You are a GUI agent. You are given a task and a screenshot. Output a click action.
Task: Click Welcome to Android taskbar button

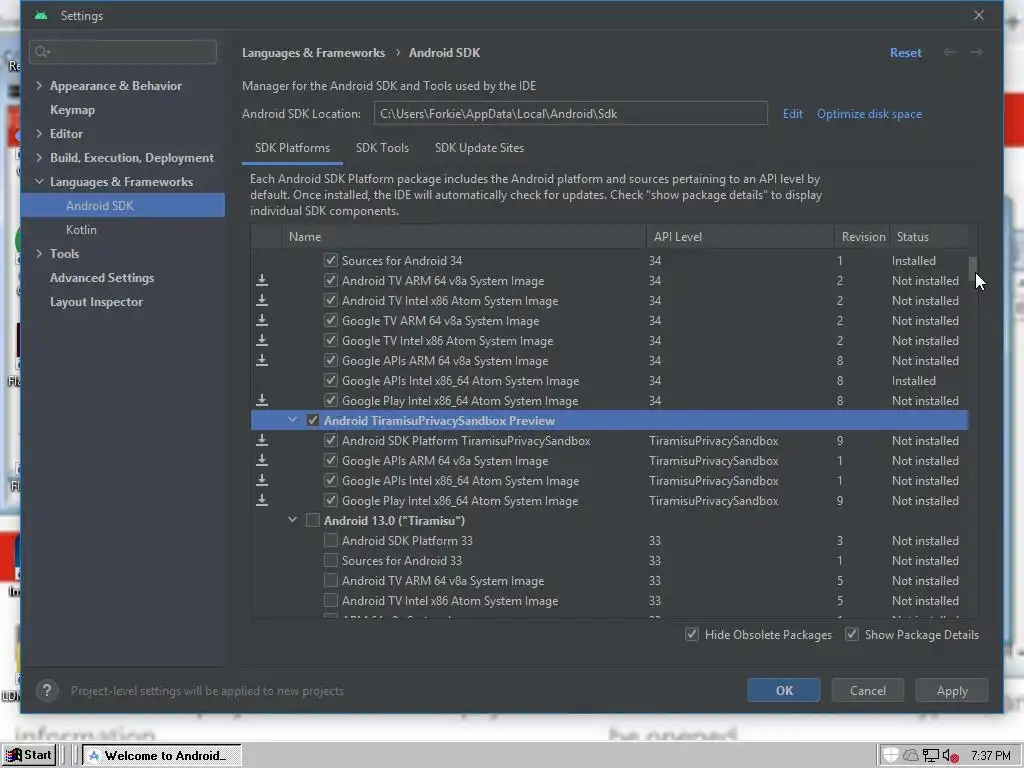tap(161, 756)
